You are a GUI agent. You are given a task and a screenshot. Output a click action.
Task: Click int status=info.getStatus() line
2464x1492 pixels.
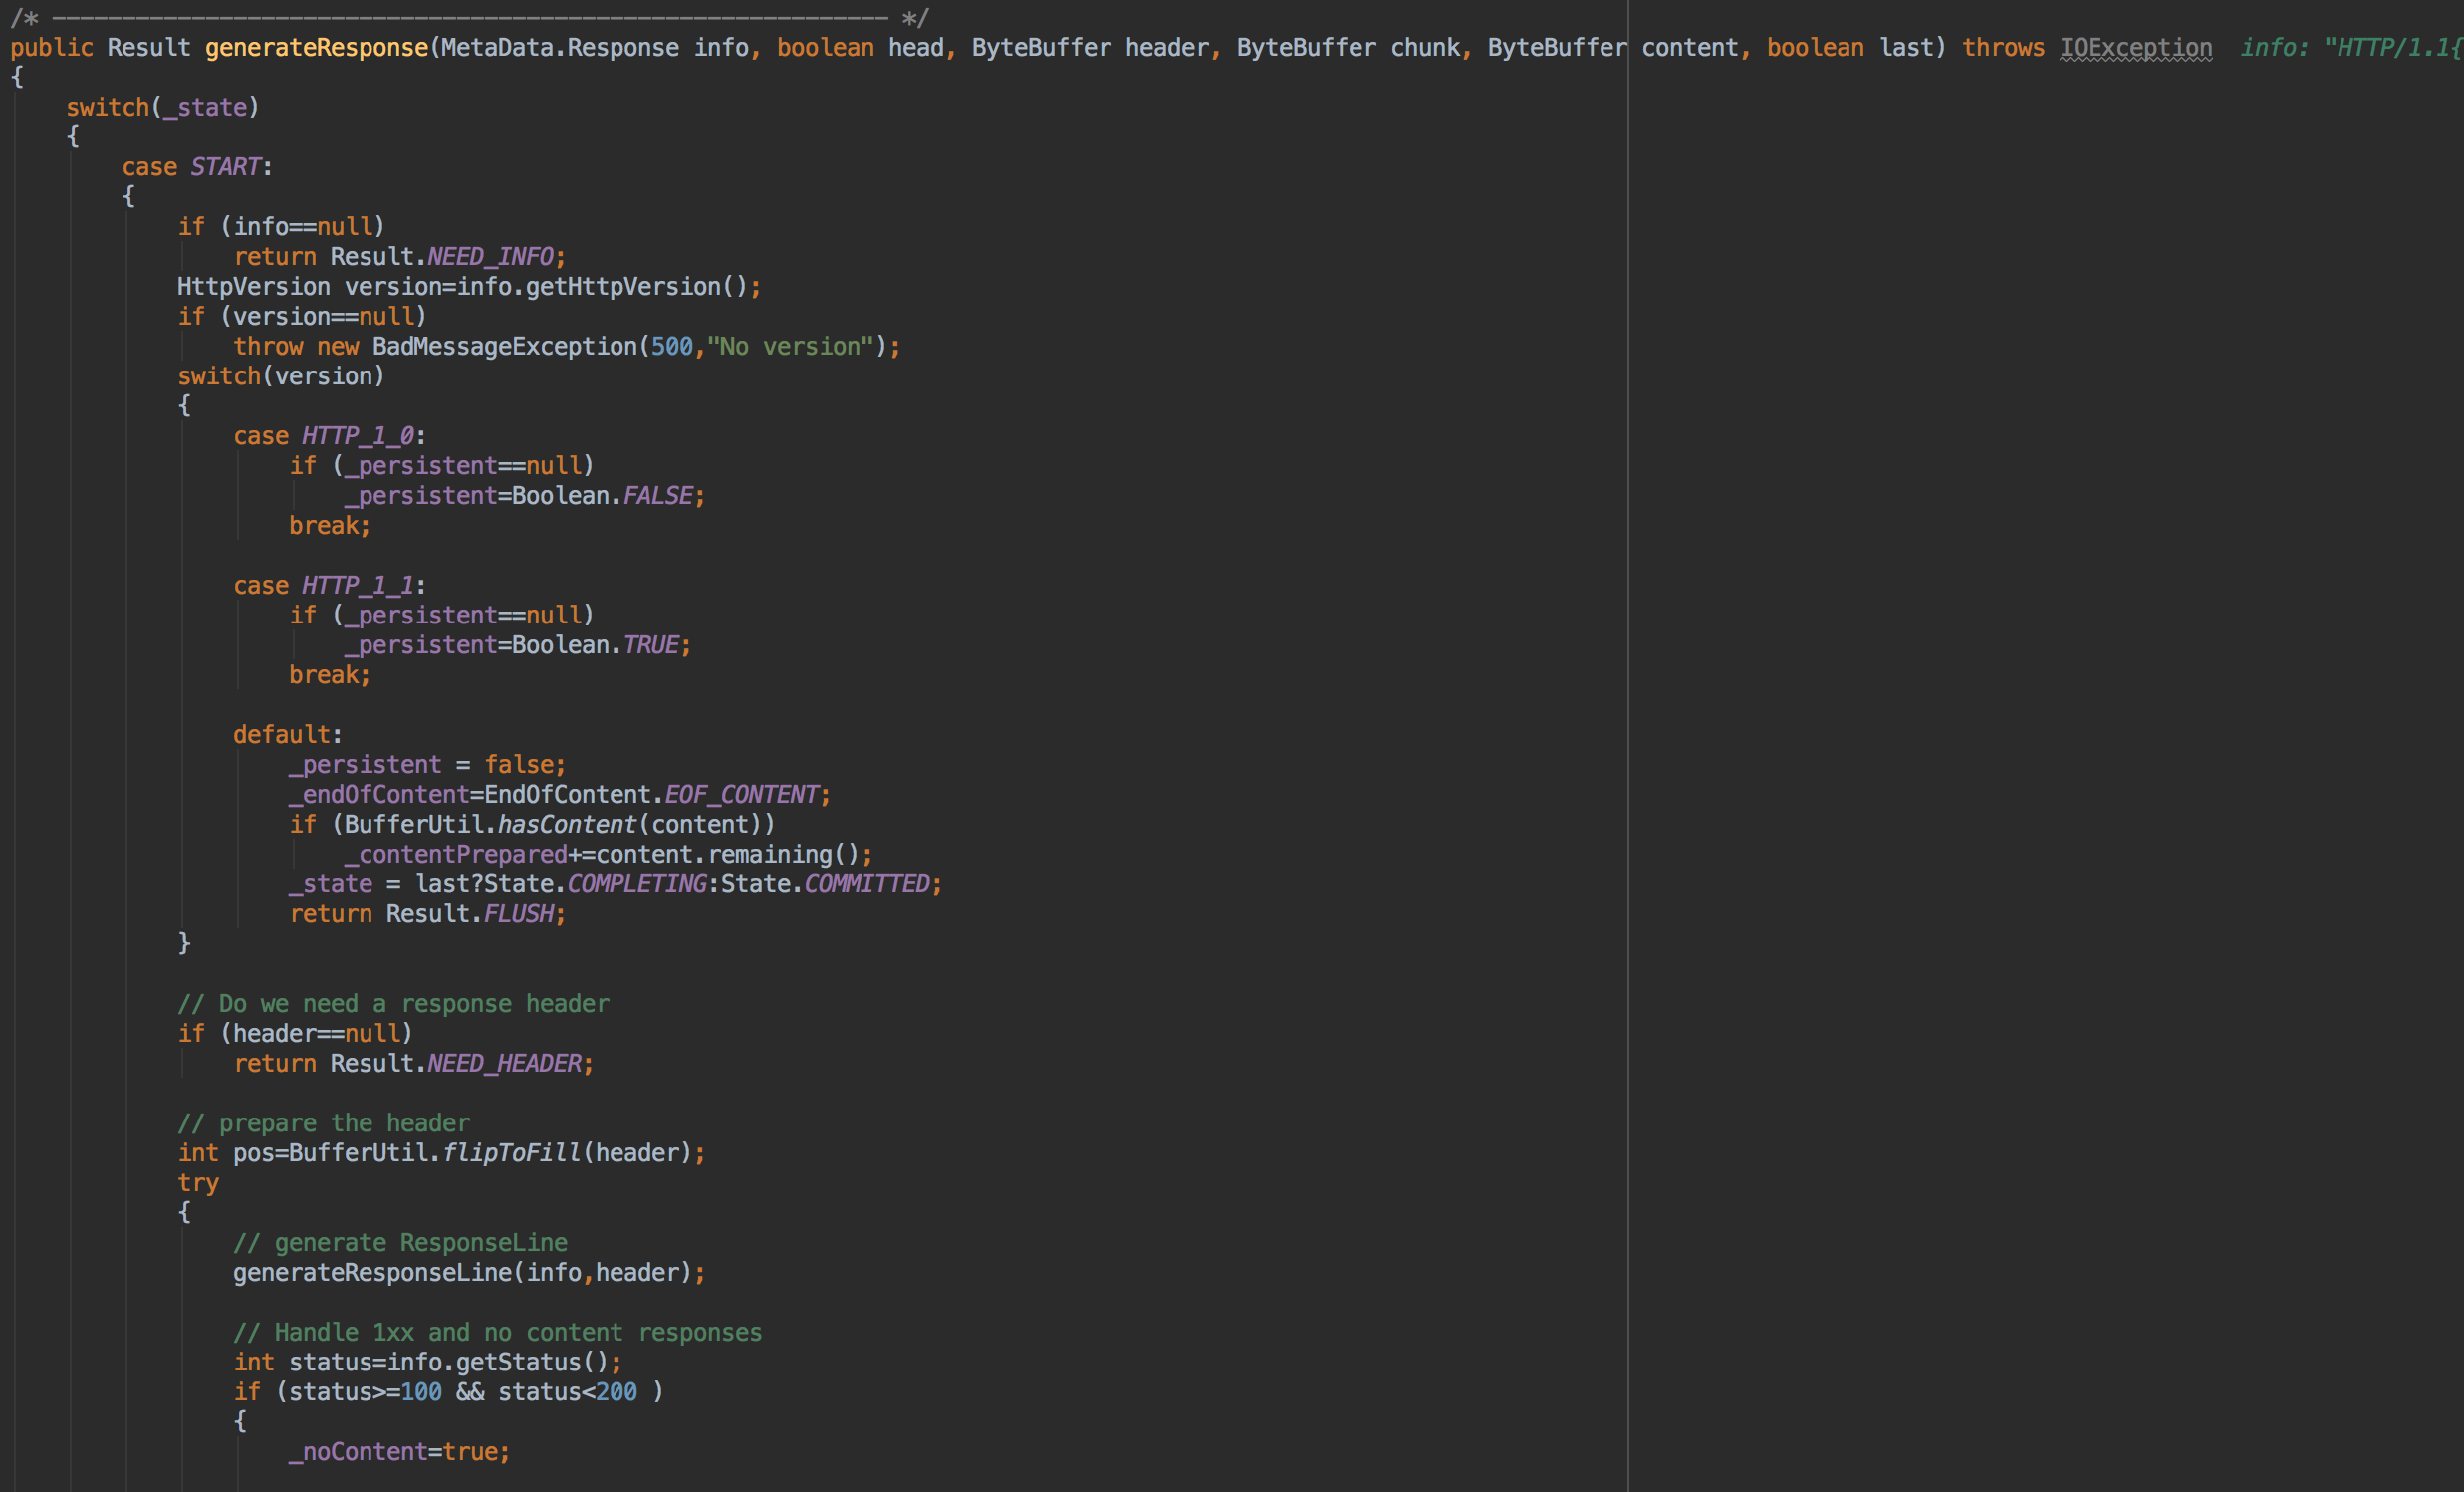click(427, 1363)
